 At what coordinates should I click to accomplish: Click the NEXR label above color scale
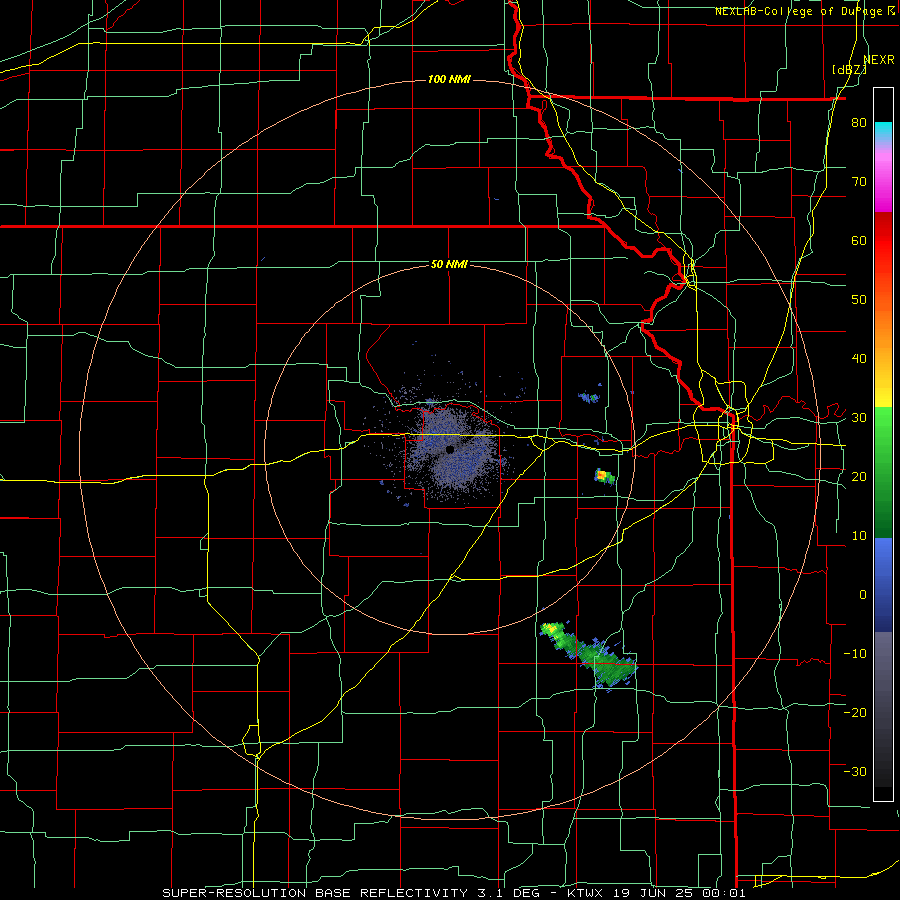879,60
